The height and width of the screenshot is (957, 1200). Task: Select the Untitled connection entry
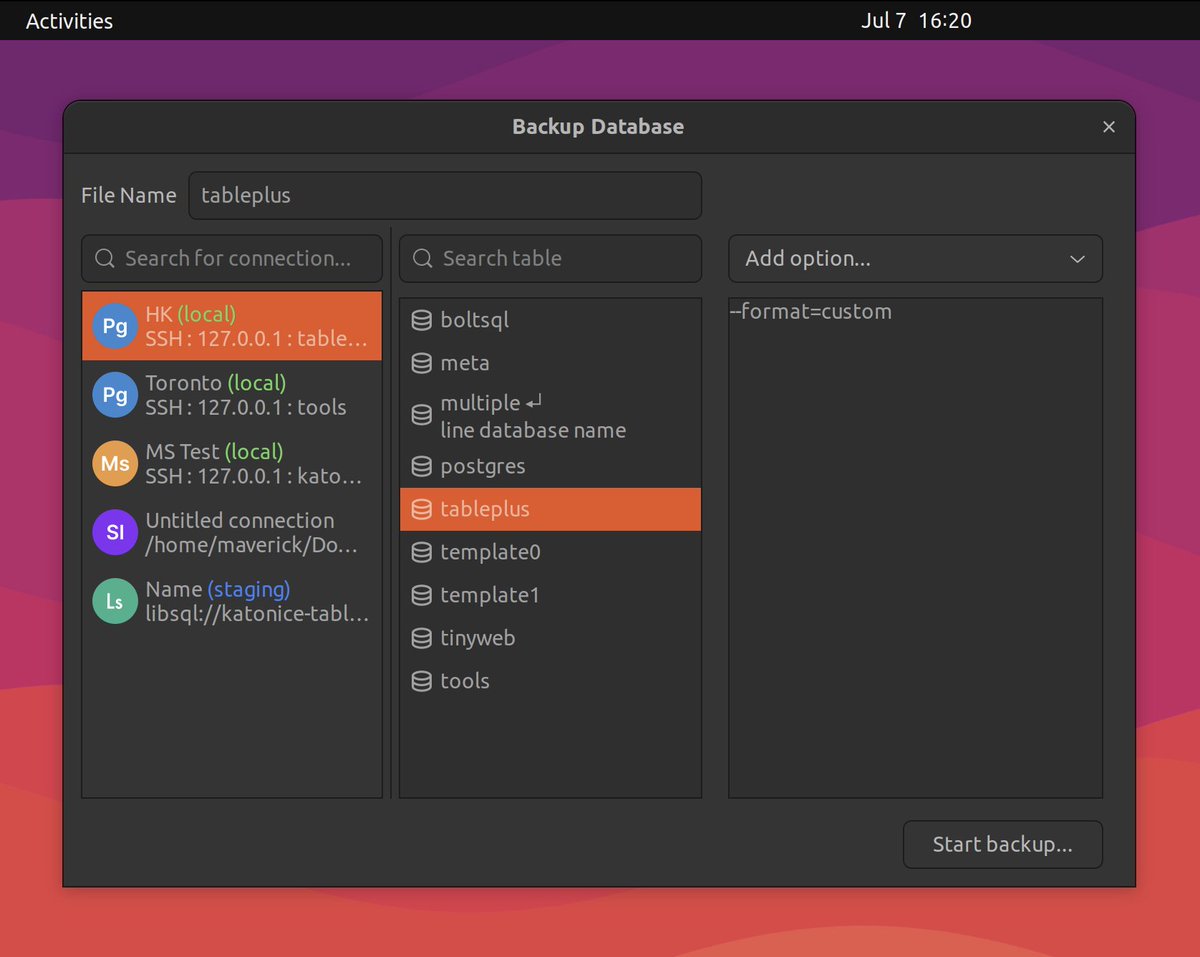(x=232, y=533)
